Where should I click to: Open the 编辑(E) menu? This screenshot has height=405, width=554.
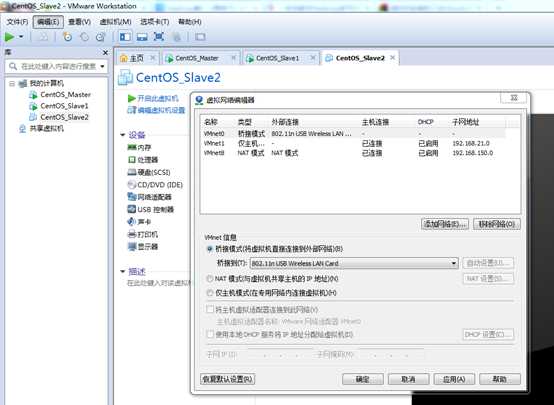[48, 22]
